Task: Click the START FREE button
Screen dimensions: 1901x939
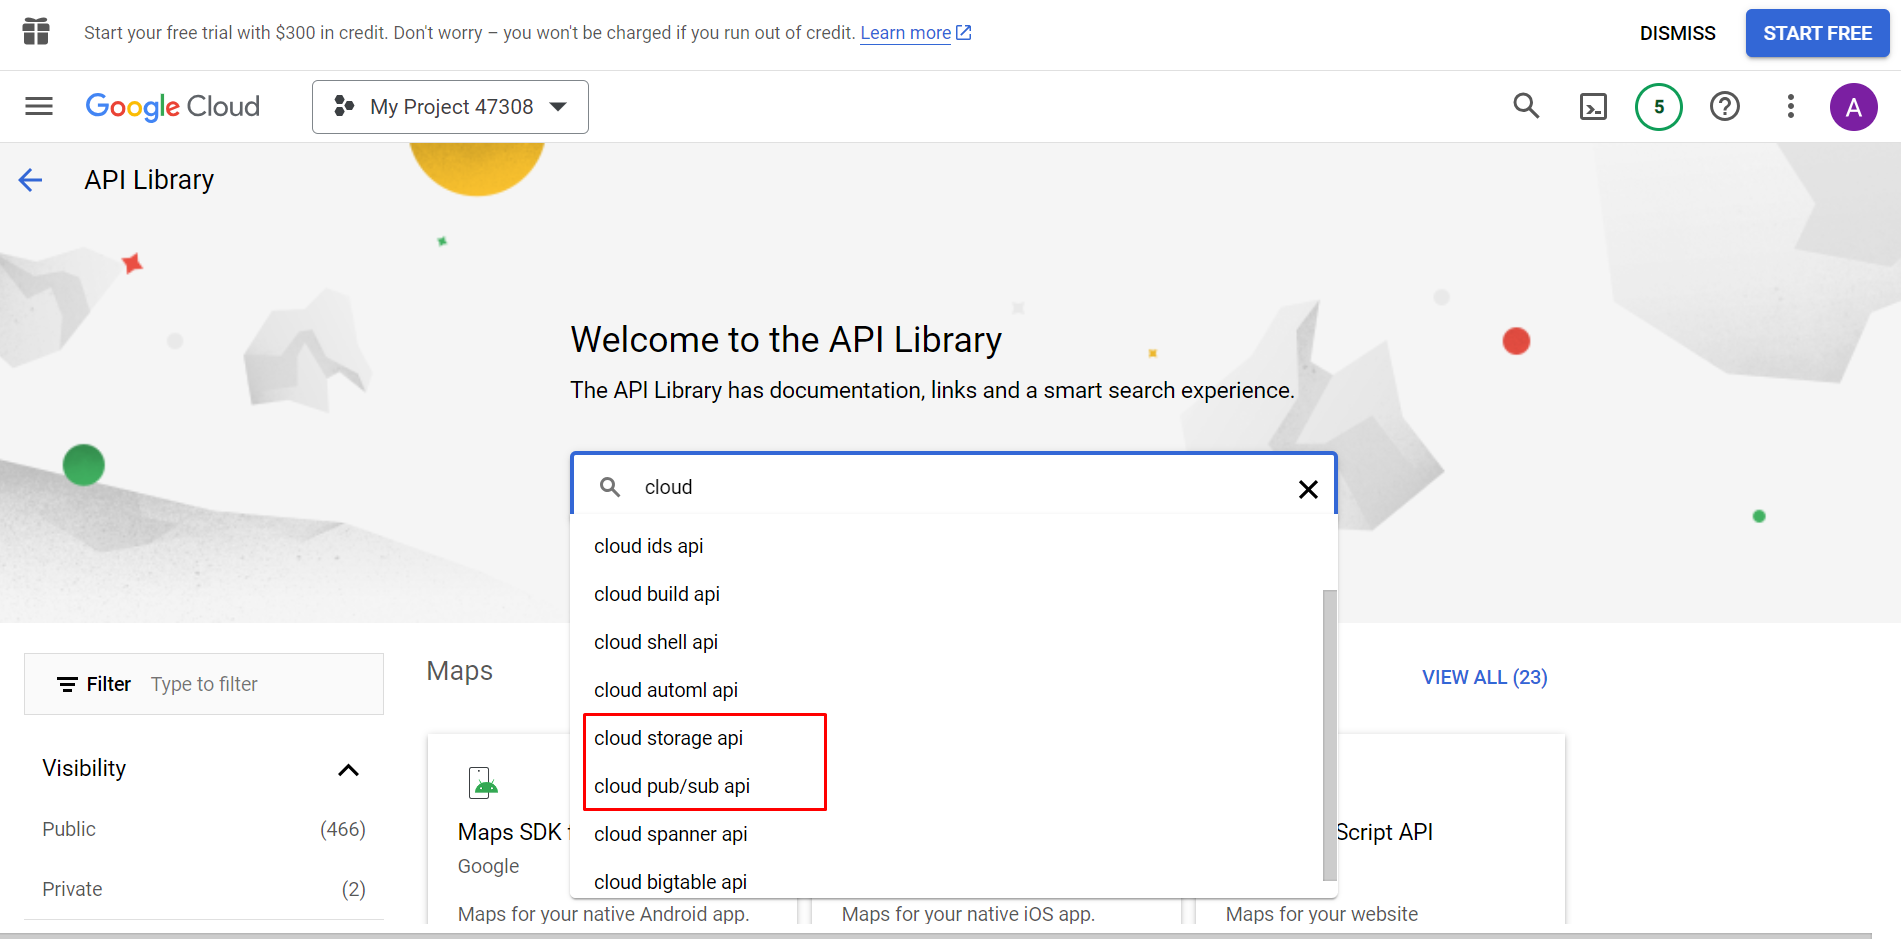Action: pos(1817,32)
